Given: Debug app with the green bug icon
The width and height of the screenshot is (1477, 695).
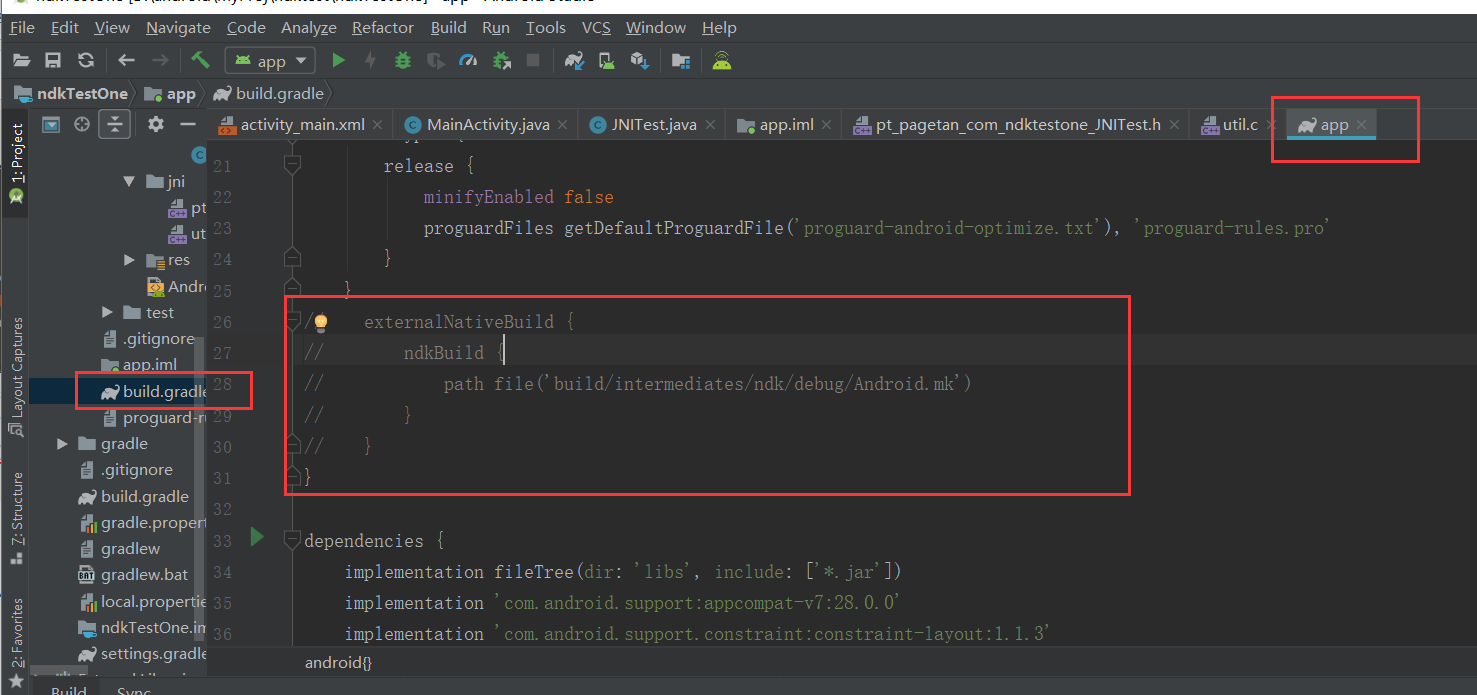Looking at the screenshot, I should [402, 61].
